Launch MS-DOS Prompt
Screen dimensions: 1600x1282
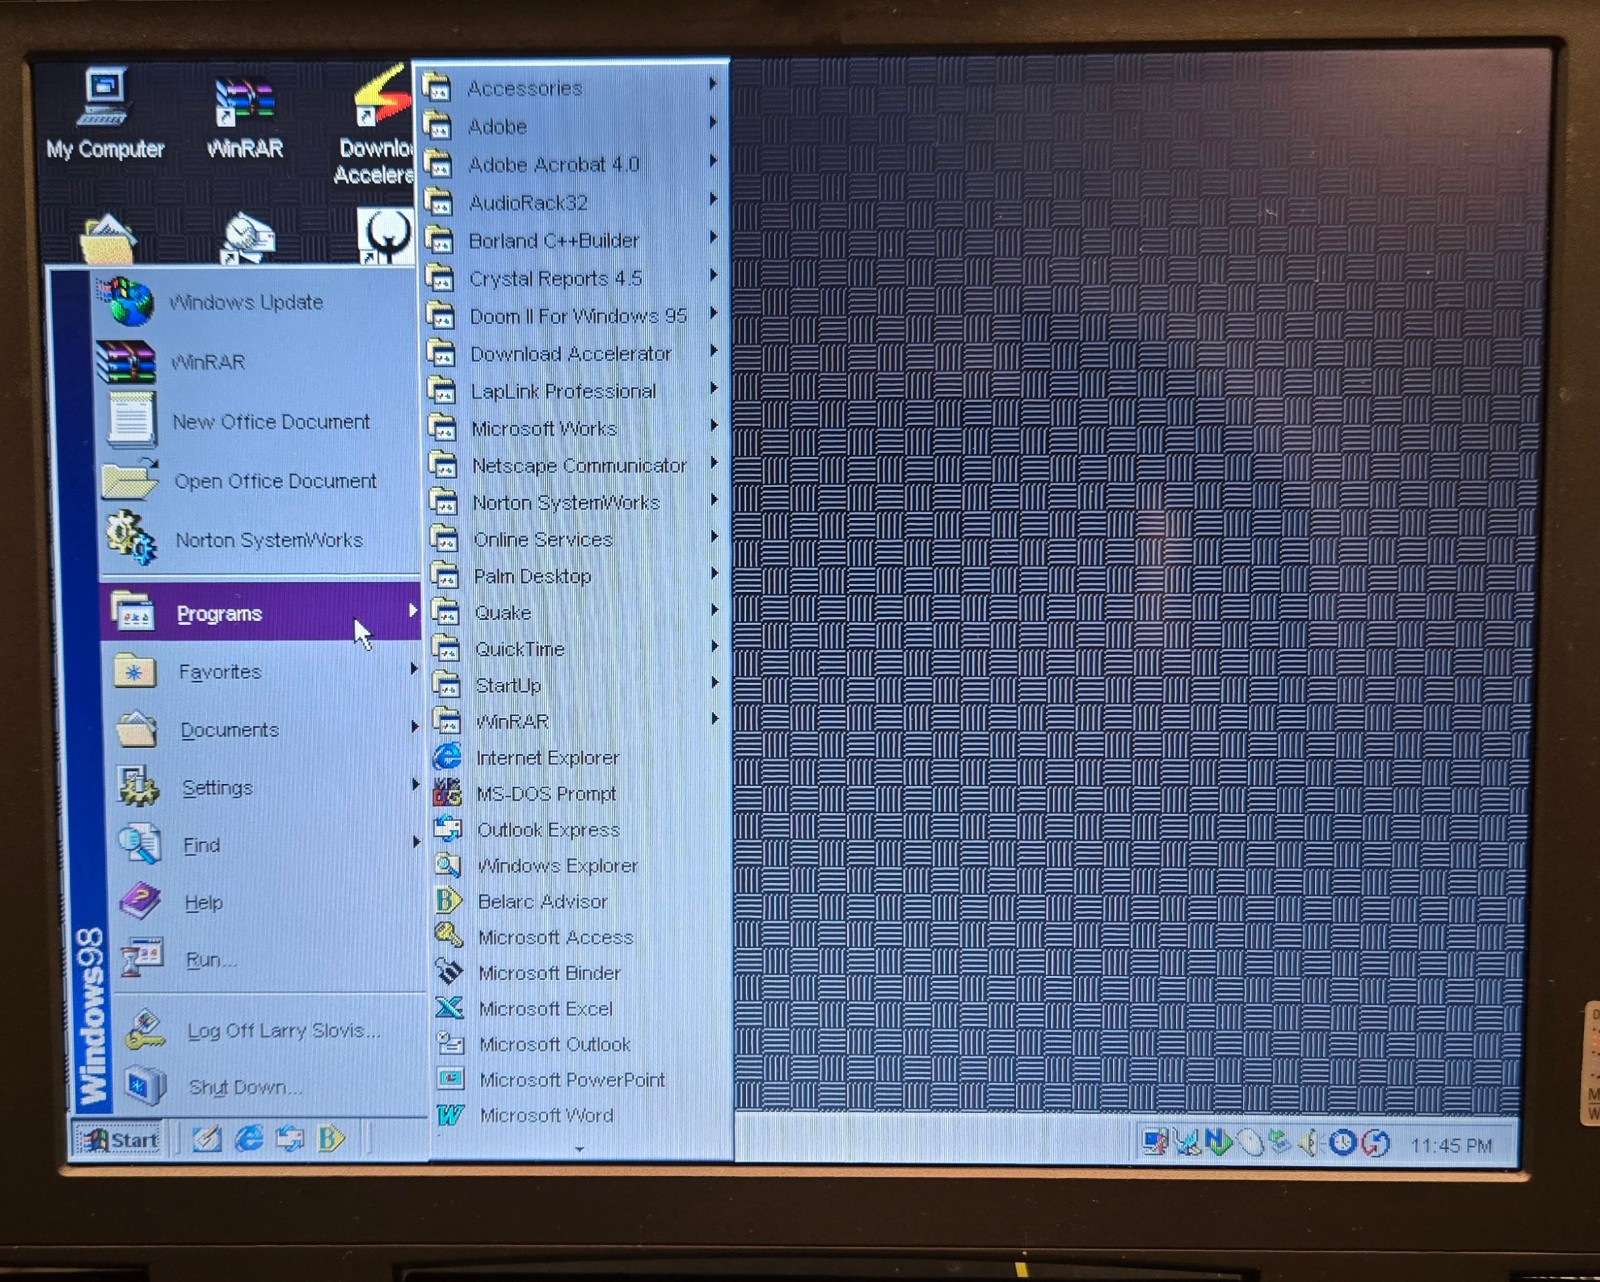[x=579, y=794]
